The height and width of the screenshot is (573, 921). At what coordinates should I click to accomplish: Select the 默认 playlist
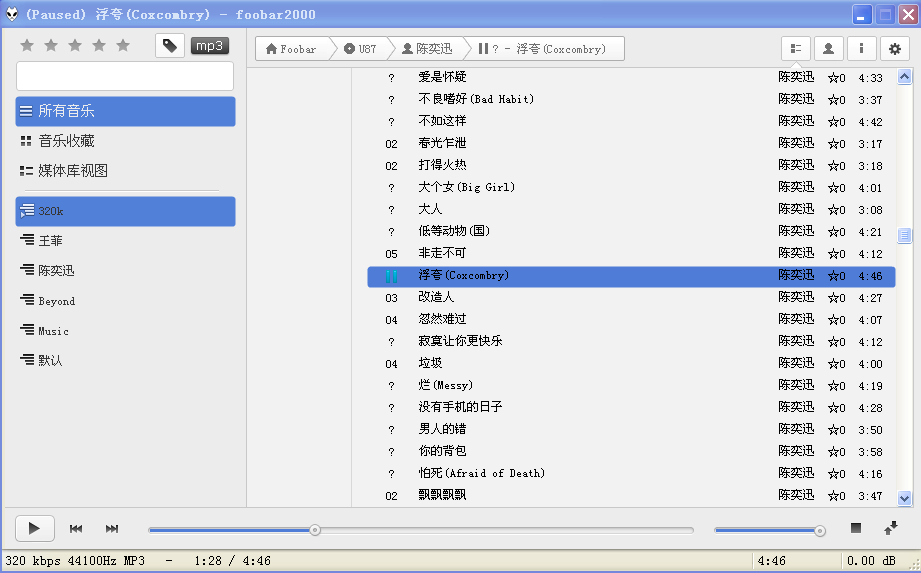125,360
